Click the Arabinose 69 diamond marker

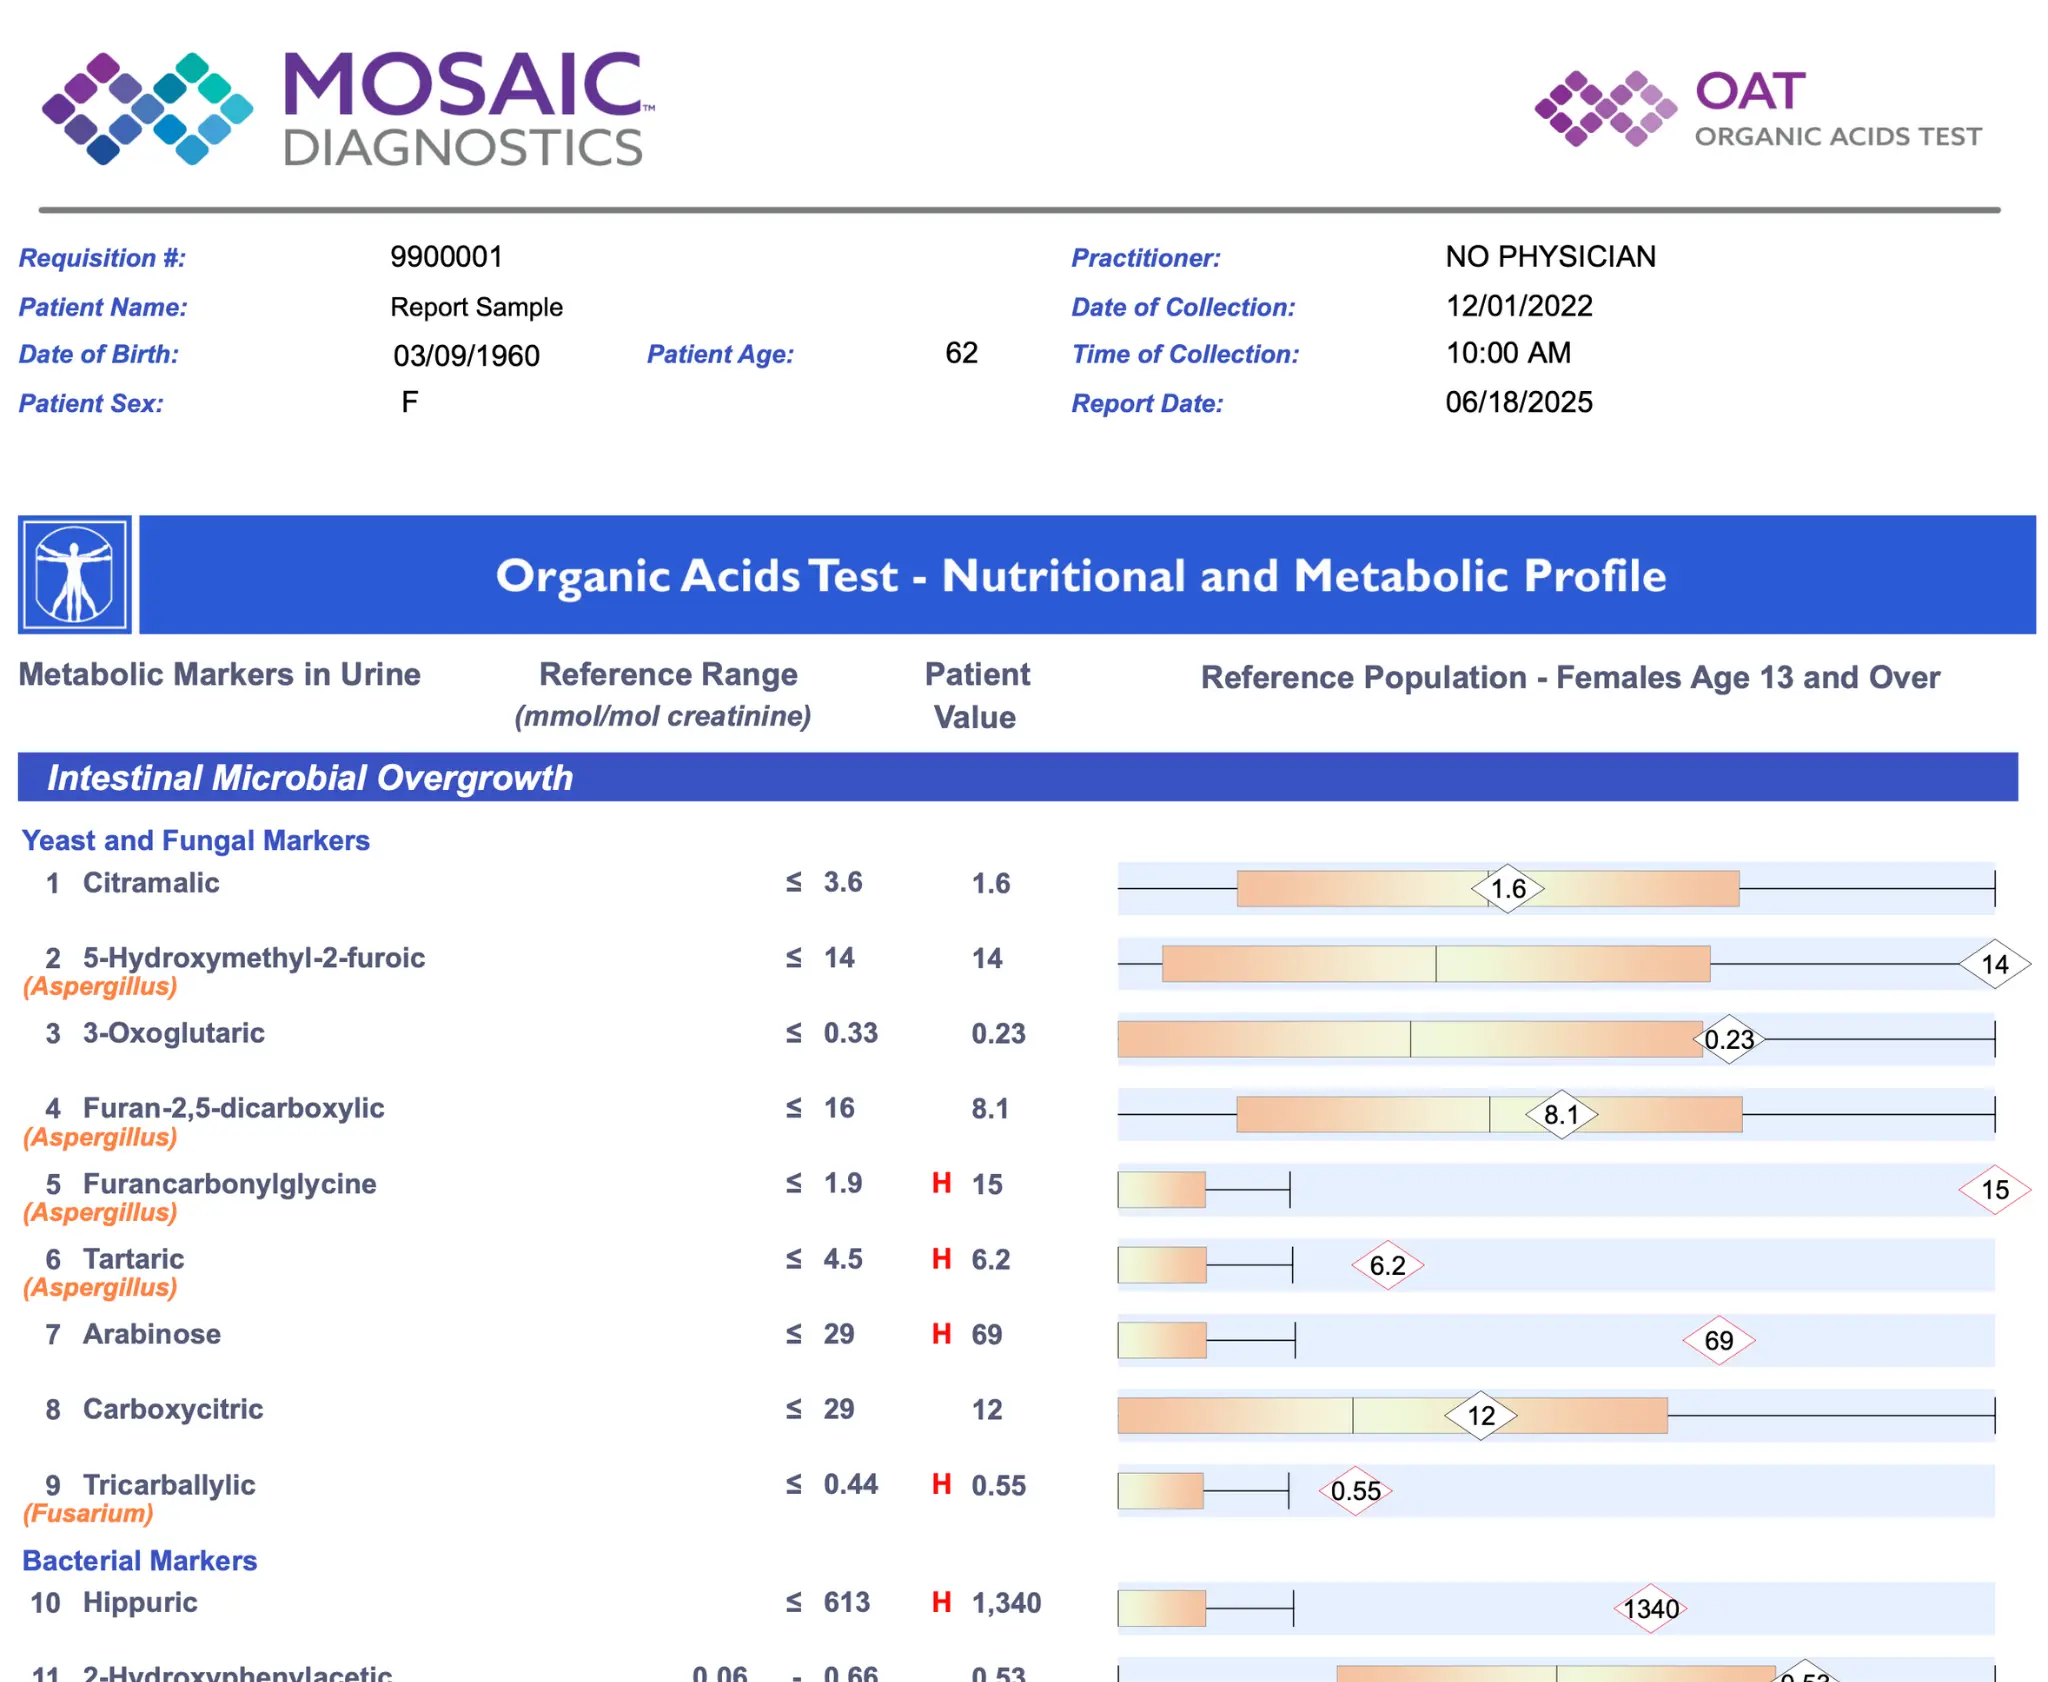coord(1718,1340)
